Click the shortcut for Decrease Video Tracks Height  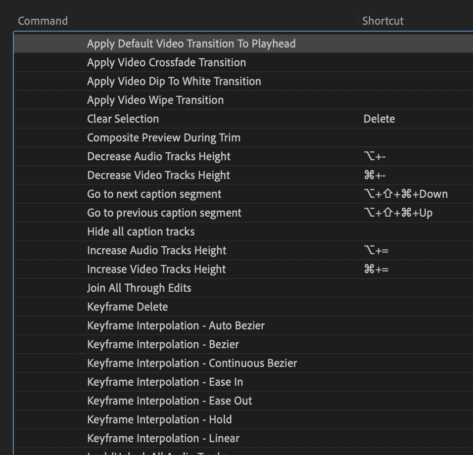point(375,175)
